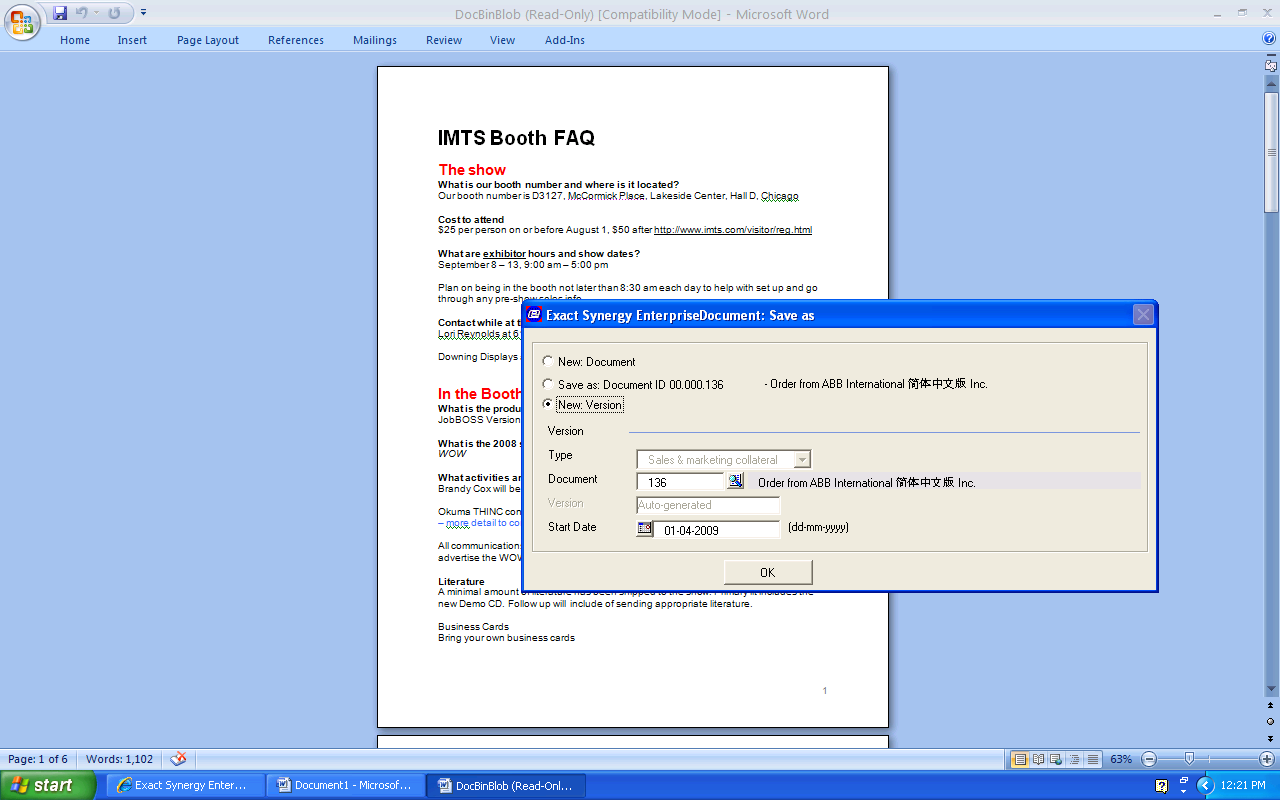Switch to Draft view

coord(1094,759)
